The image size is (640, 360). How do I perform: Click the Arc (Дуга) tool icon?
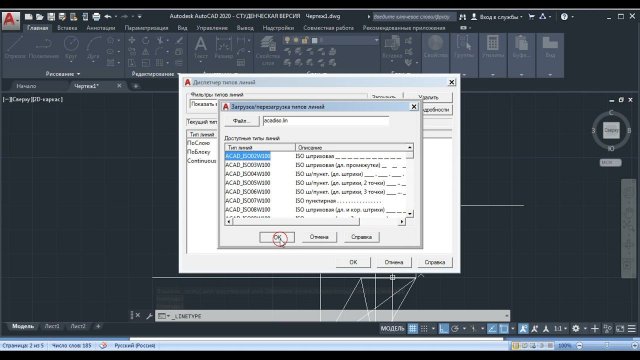(93, 44)
